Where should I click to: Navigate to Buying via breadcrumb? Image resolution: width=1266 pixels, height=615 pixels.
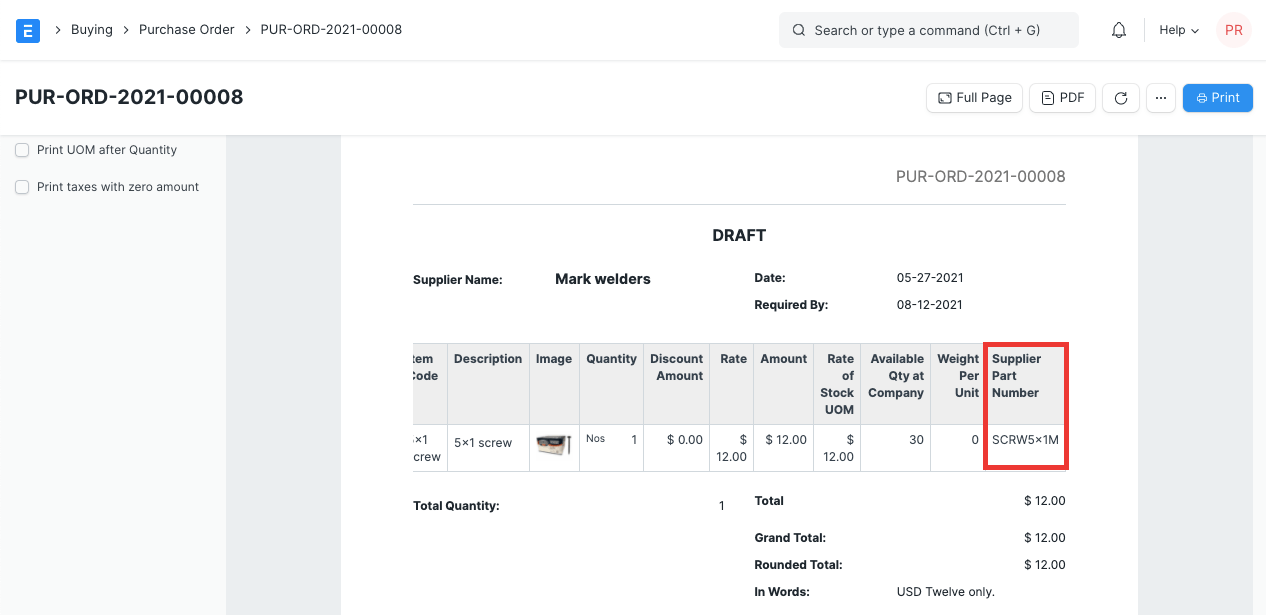[x=92, y=30]
